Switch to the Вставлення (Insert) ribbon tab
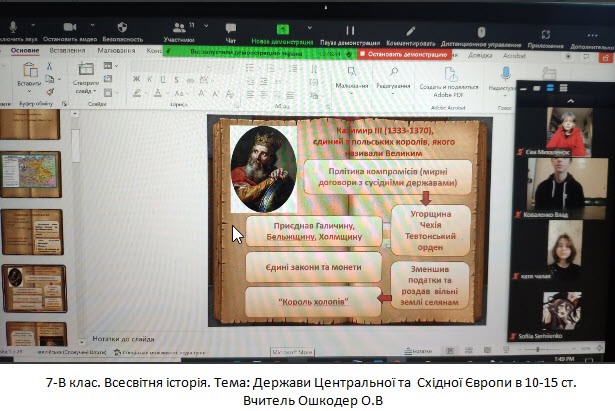The height and width of the screenshot is (411, 615). pyautogui.click(x=67, y=50)
